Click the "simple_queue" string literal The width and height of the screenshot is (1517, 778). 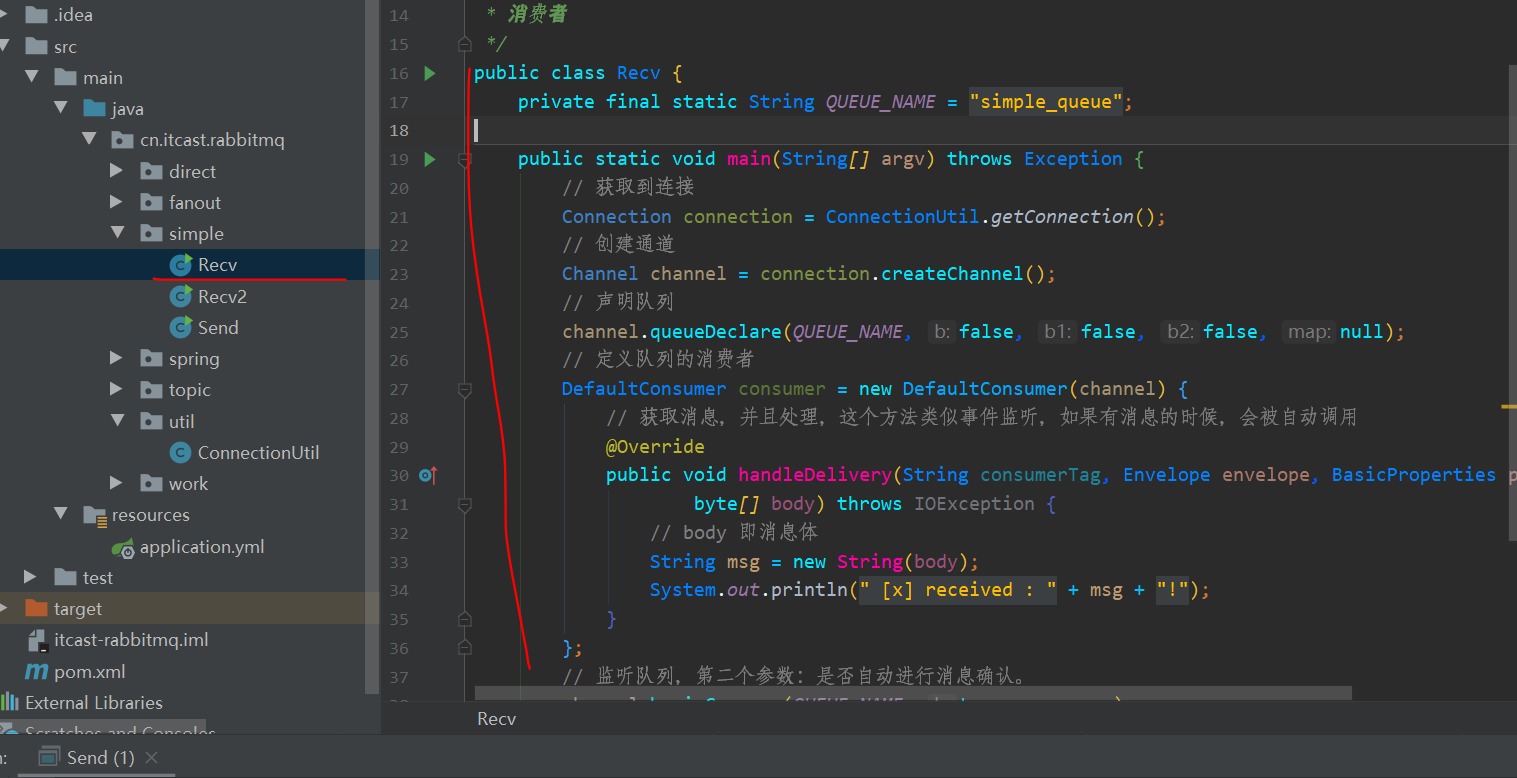1046,102
